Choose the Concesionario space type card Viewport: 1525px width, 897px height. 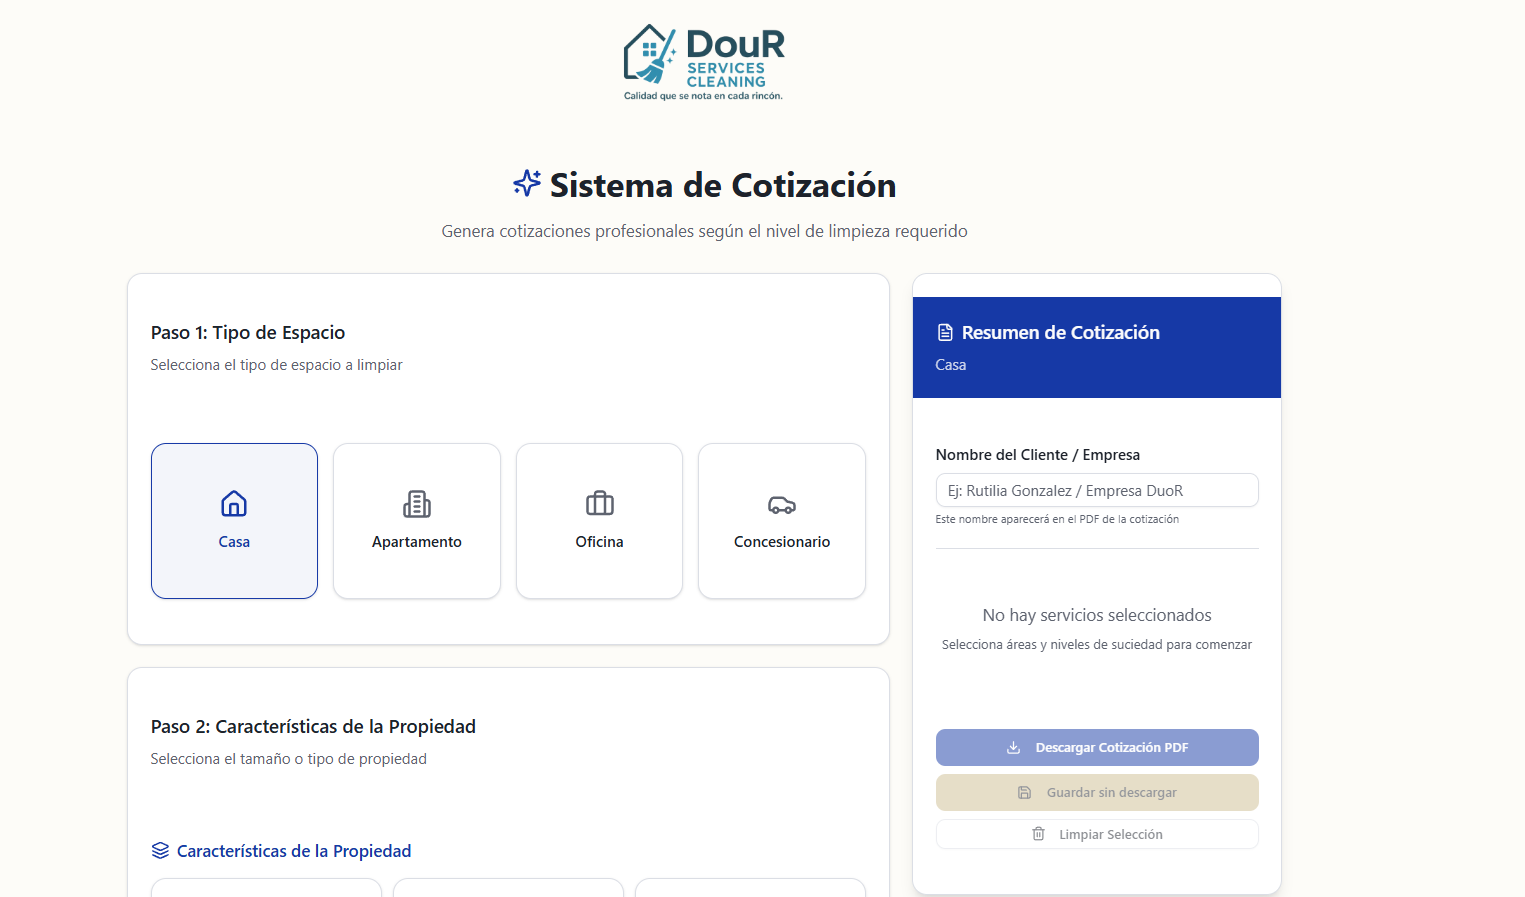tap(782, 521)
